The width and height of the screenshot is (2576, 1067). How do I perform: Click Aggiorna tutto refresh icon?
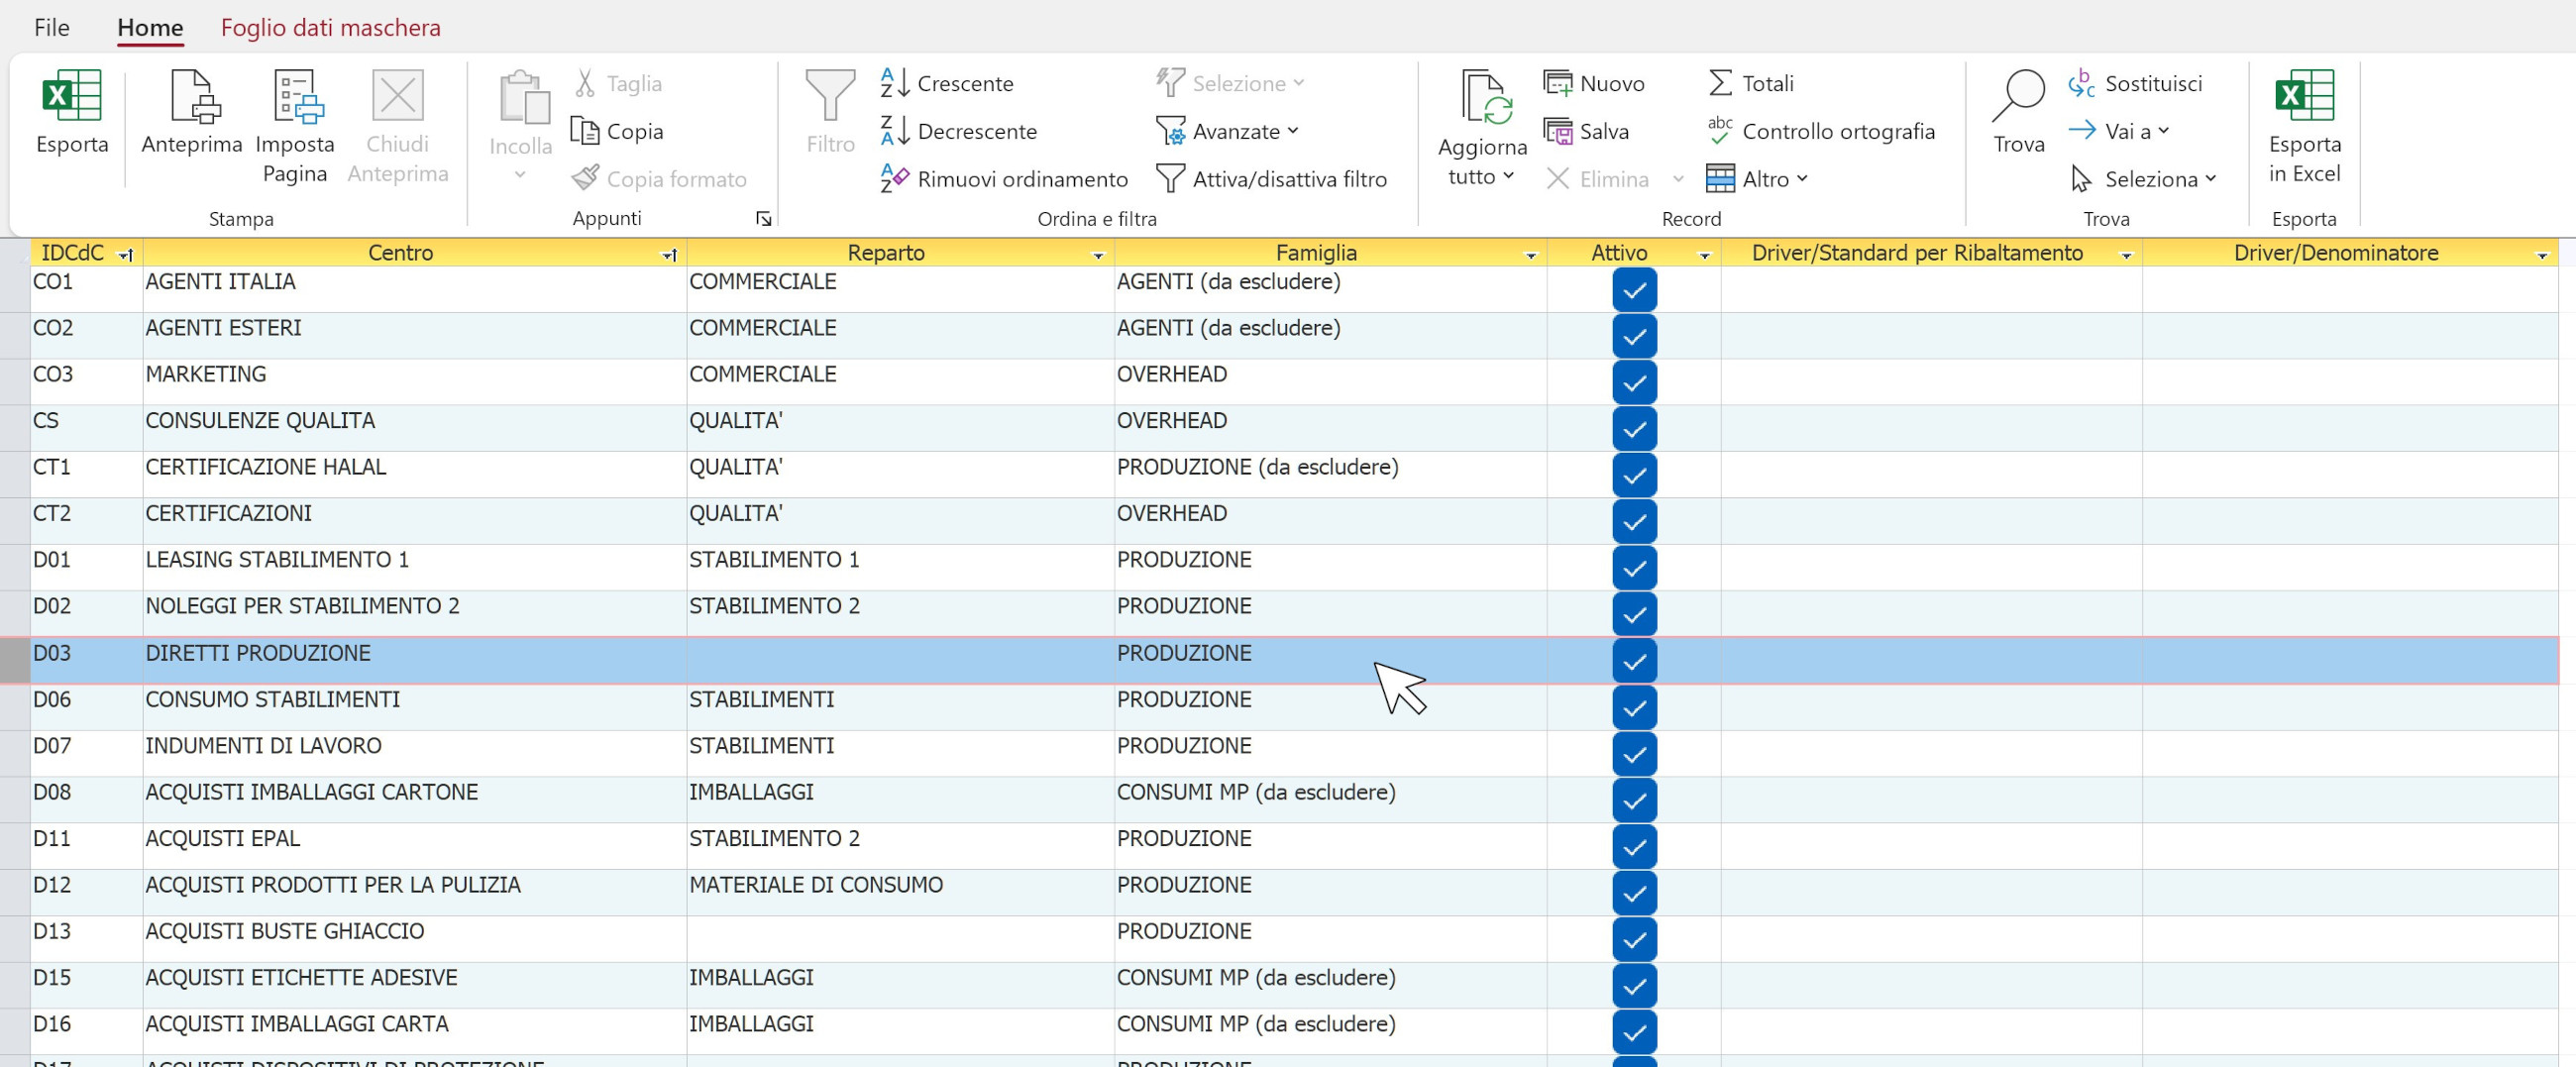[x=1484, y=97]
